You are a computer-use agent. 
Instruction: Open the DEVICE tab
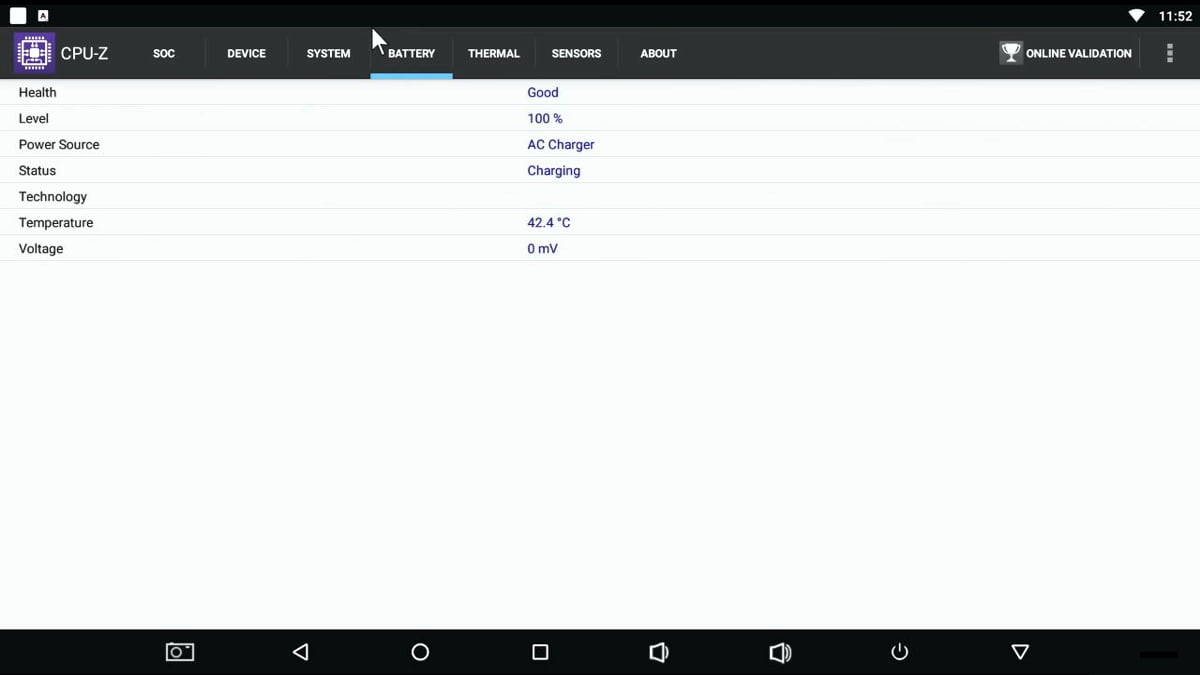click(246, 53)
